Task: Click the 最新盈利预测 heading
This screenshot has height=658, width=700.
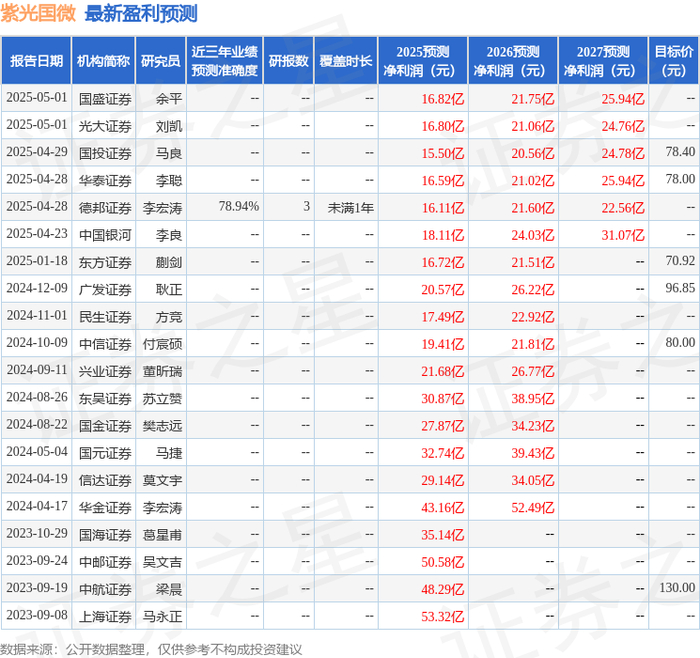Action: pos(141,13)
